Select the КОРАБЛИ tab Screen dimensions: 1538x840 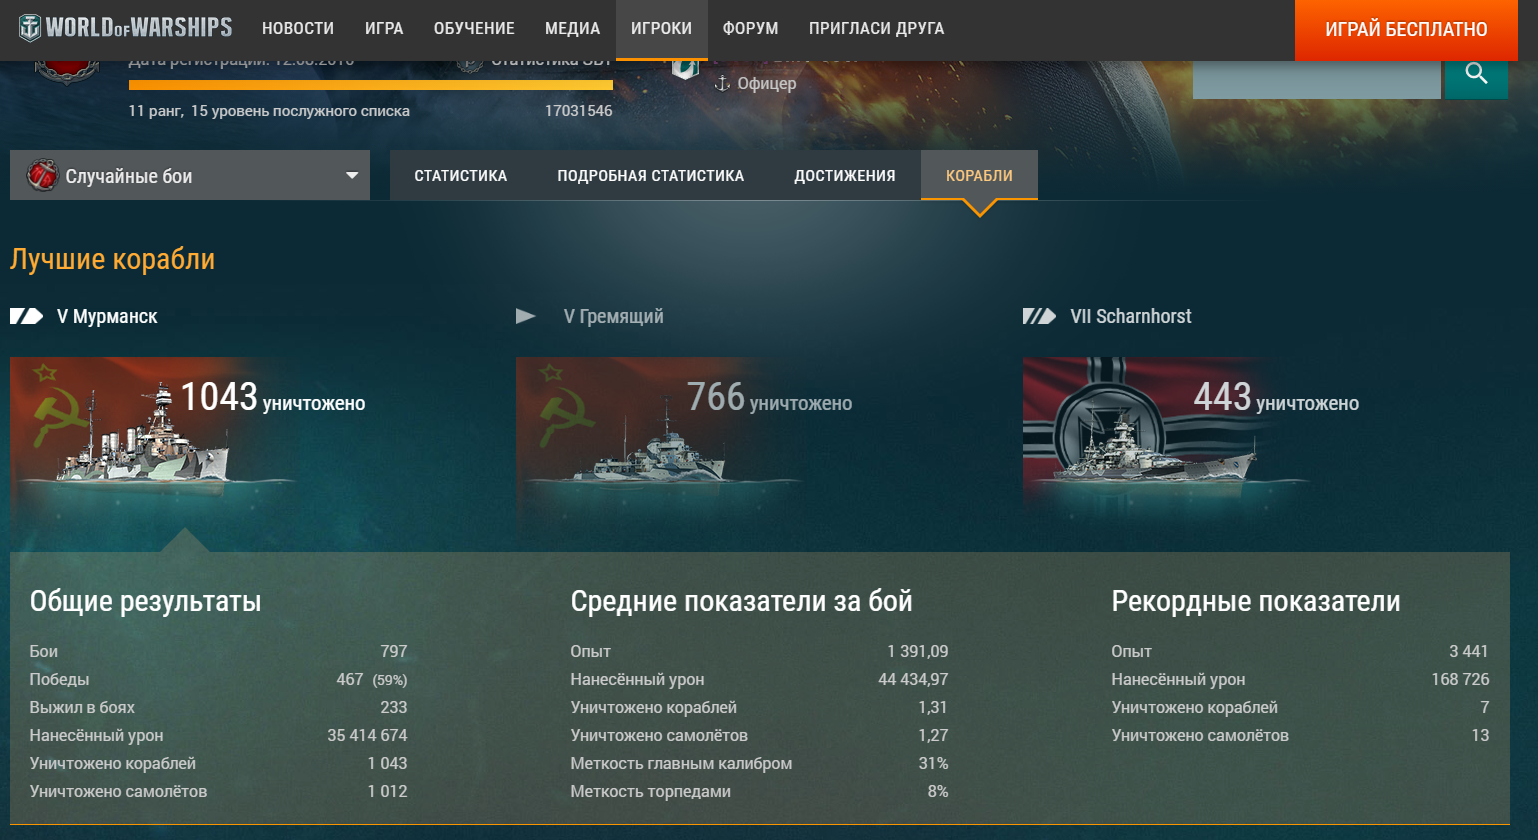pos(979,175)
